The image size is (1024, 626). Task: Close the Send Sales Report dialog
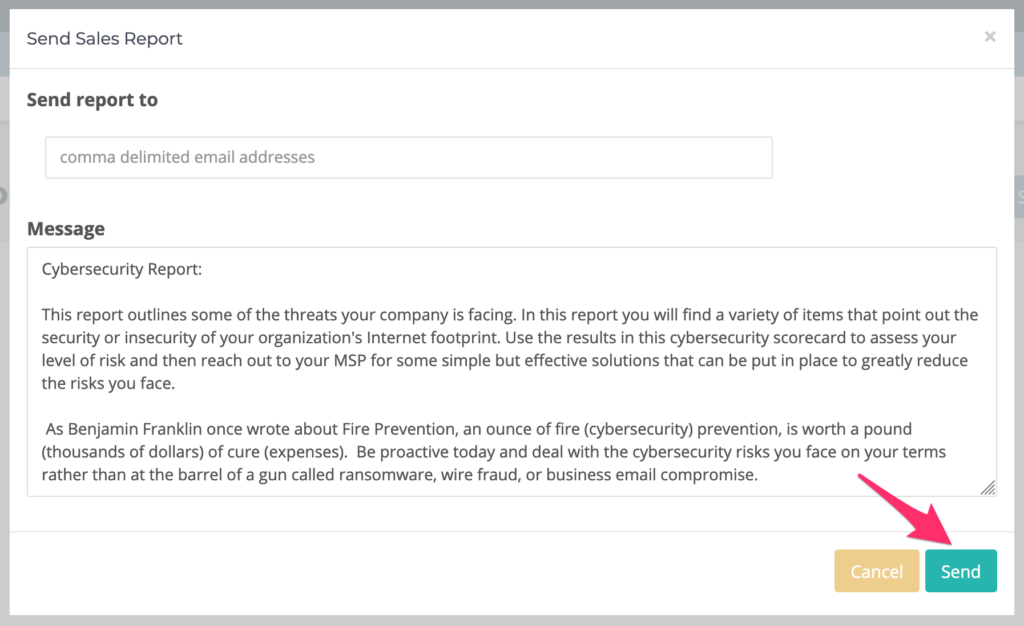[x=990, y=37]
